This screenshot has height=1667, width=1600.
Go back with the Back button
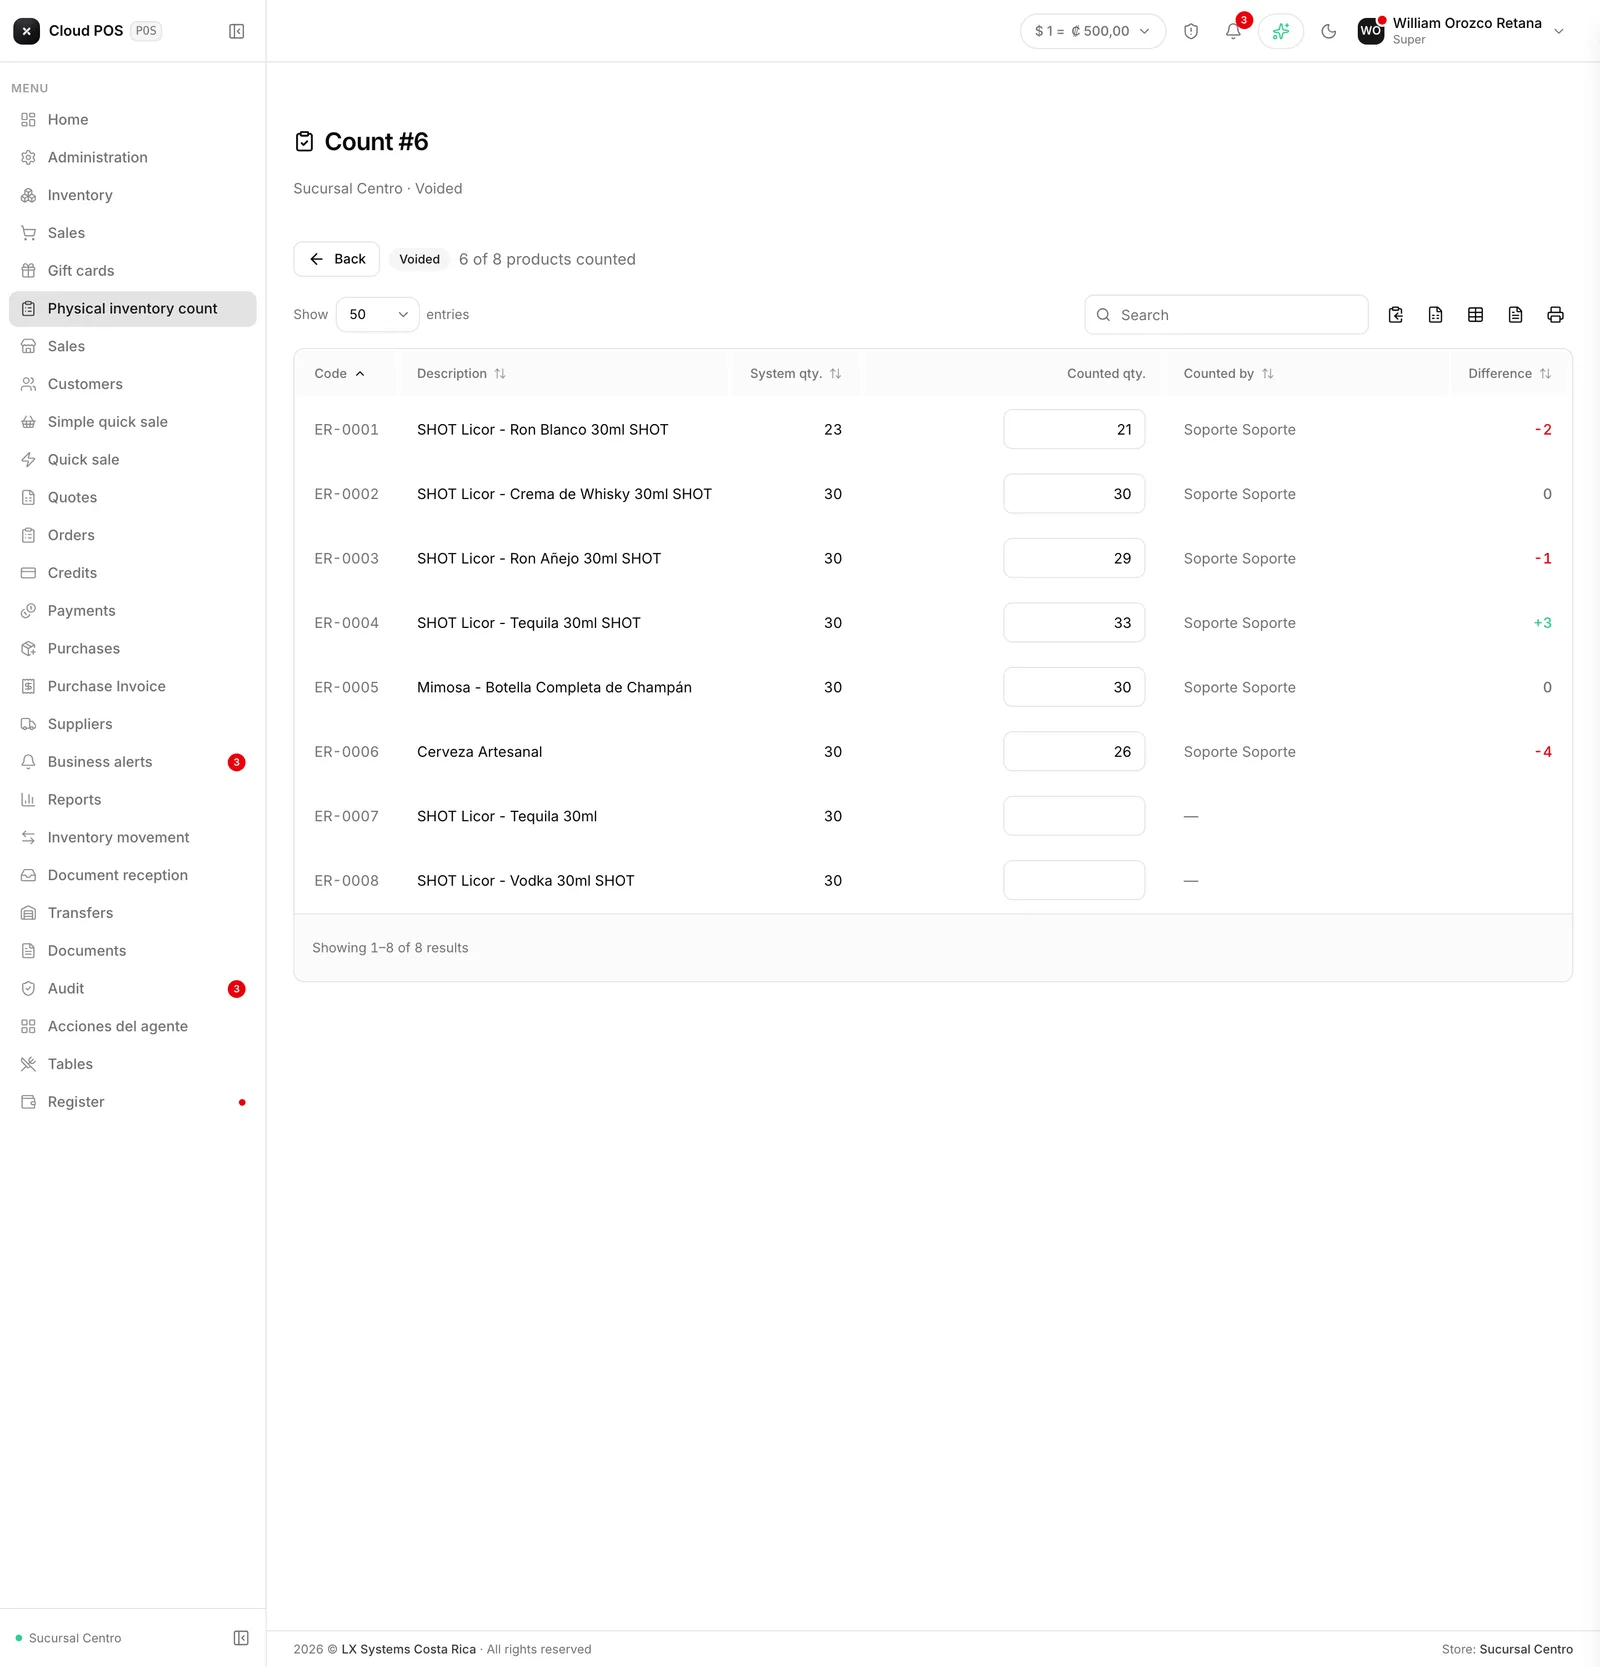pos(337,259)
